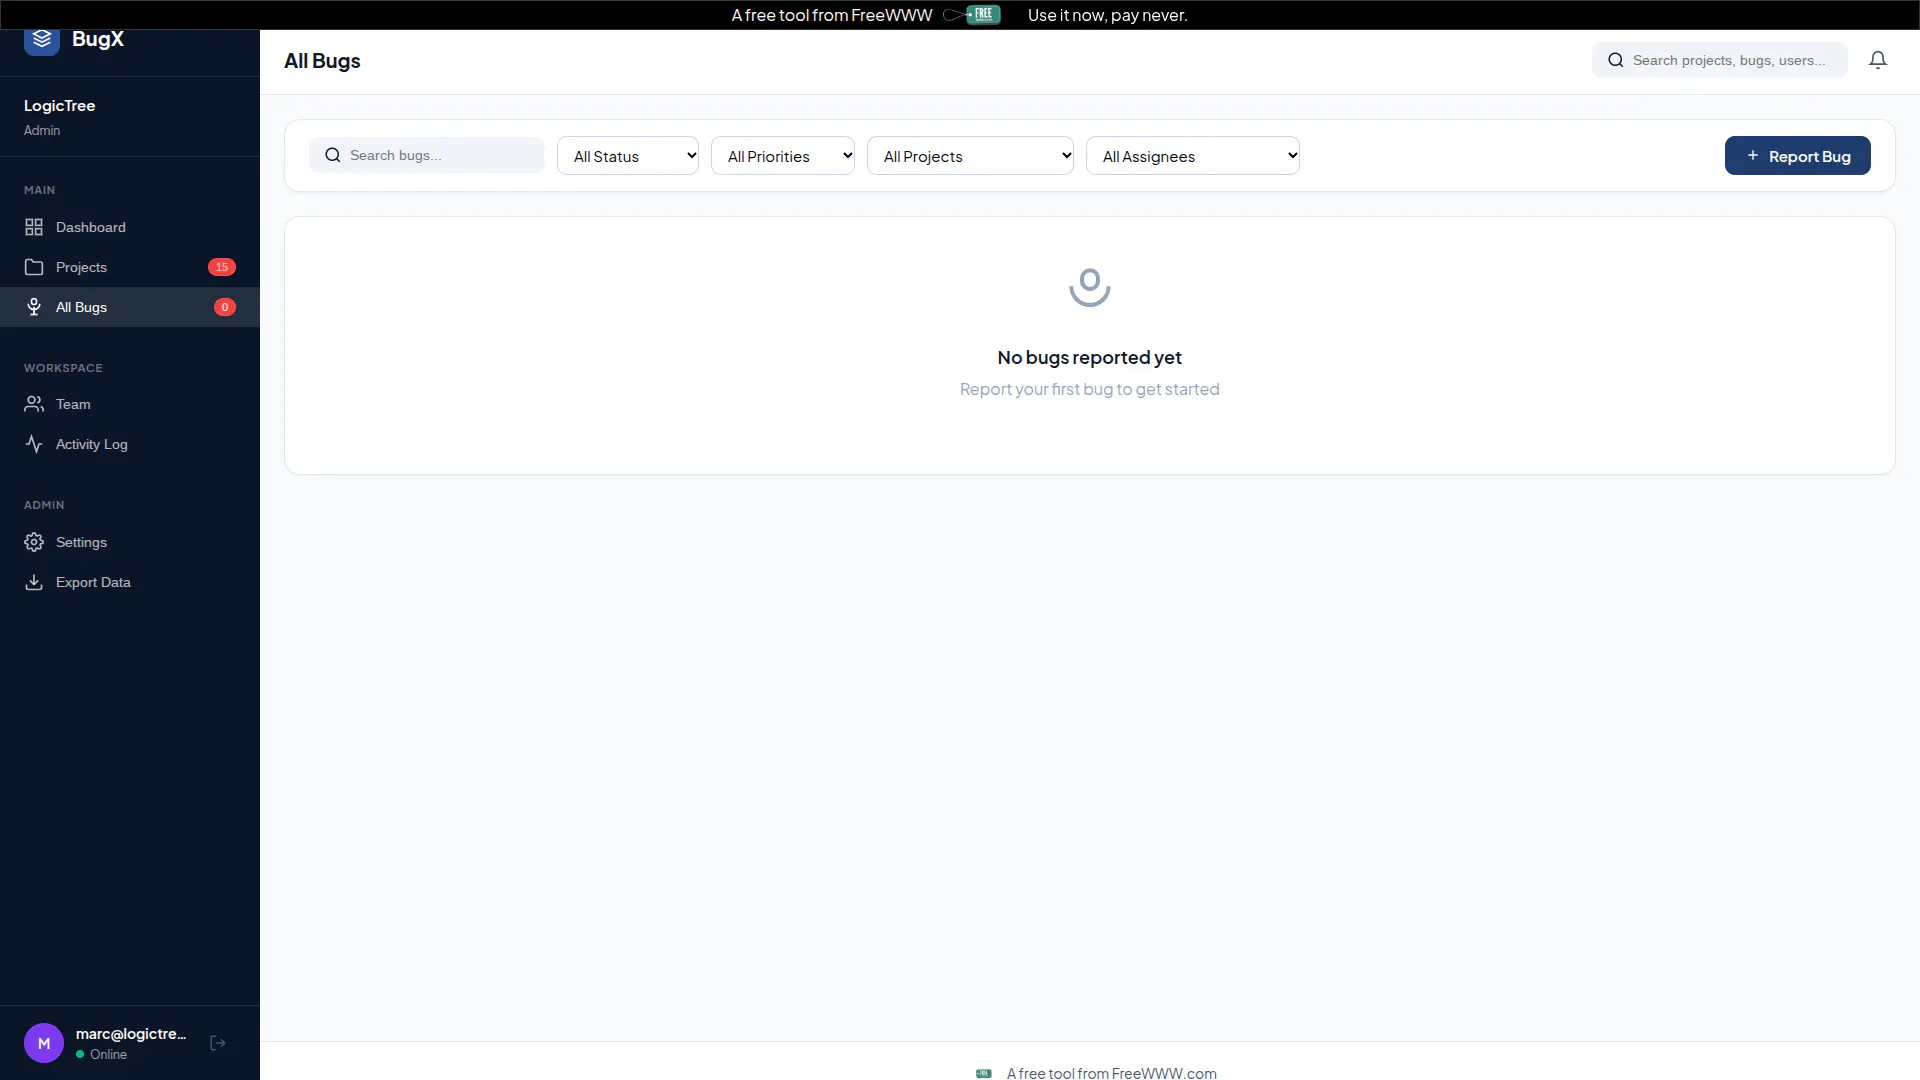The height and width of the screenshot is (1080, 1920).
Task: Click the small tag icon in footer
Action: [984, 1073]
